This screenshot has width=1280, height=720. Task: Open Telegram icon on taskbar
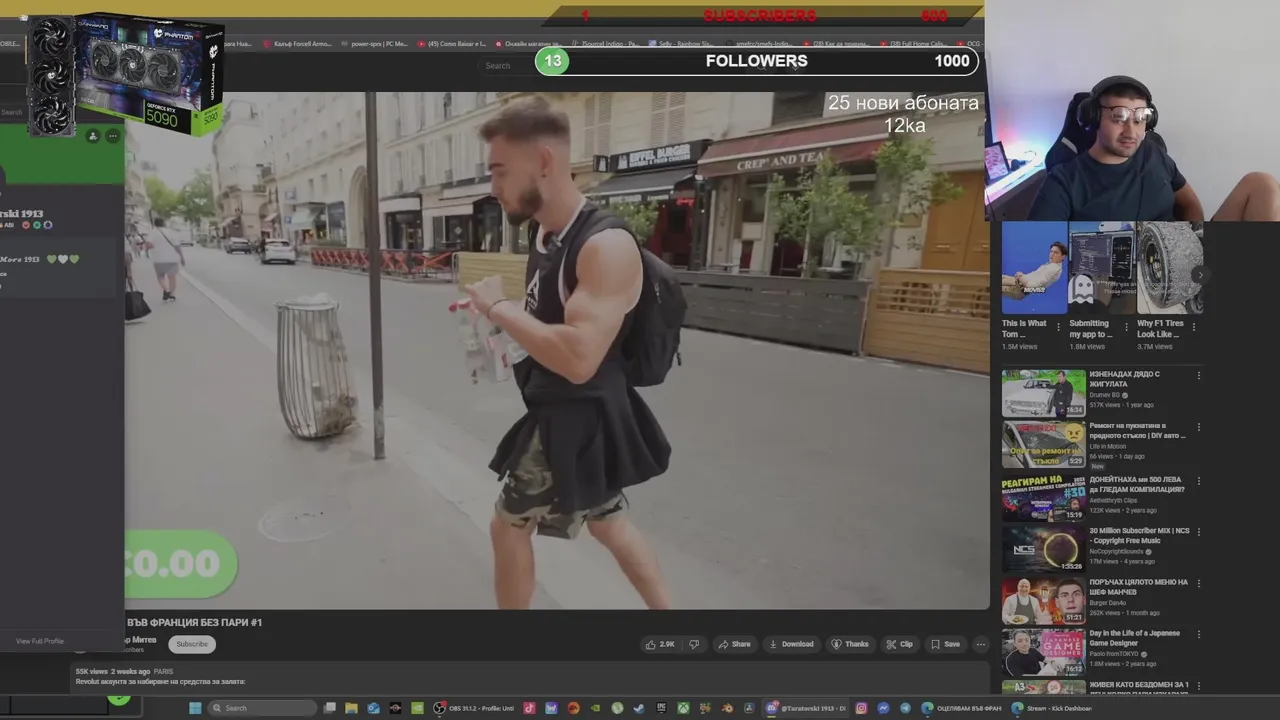905,708
